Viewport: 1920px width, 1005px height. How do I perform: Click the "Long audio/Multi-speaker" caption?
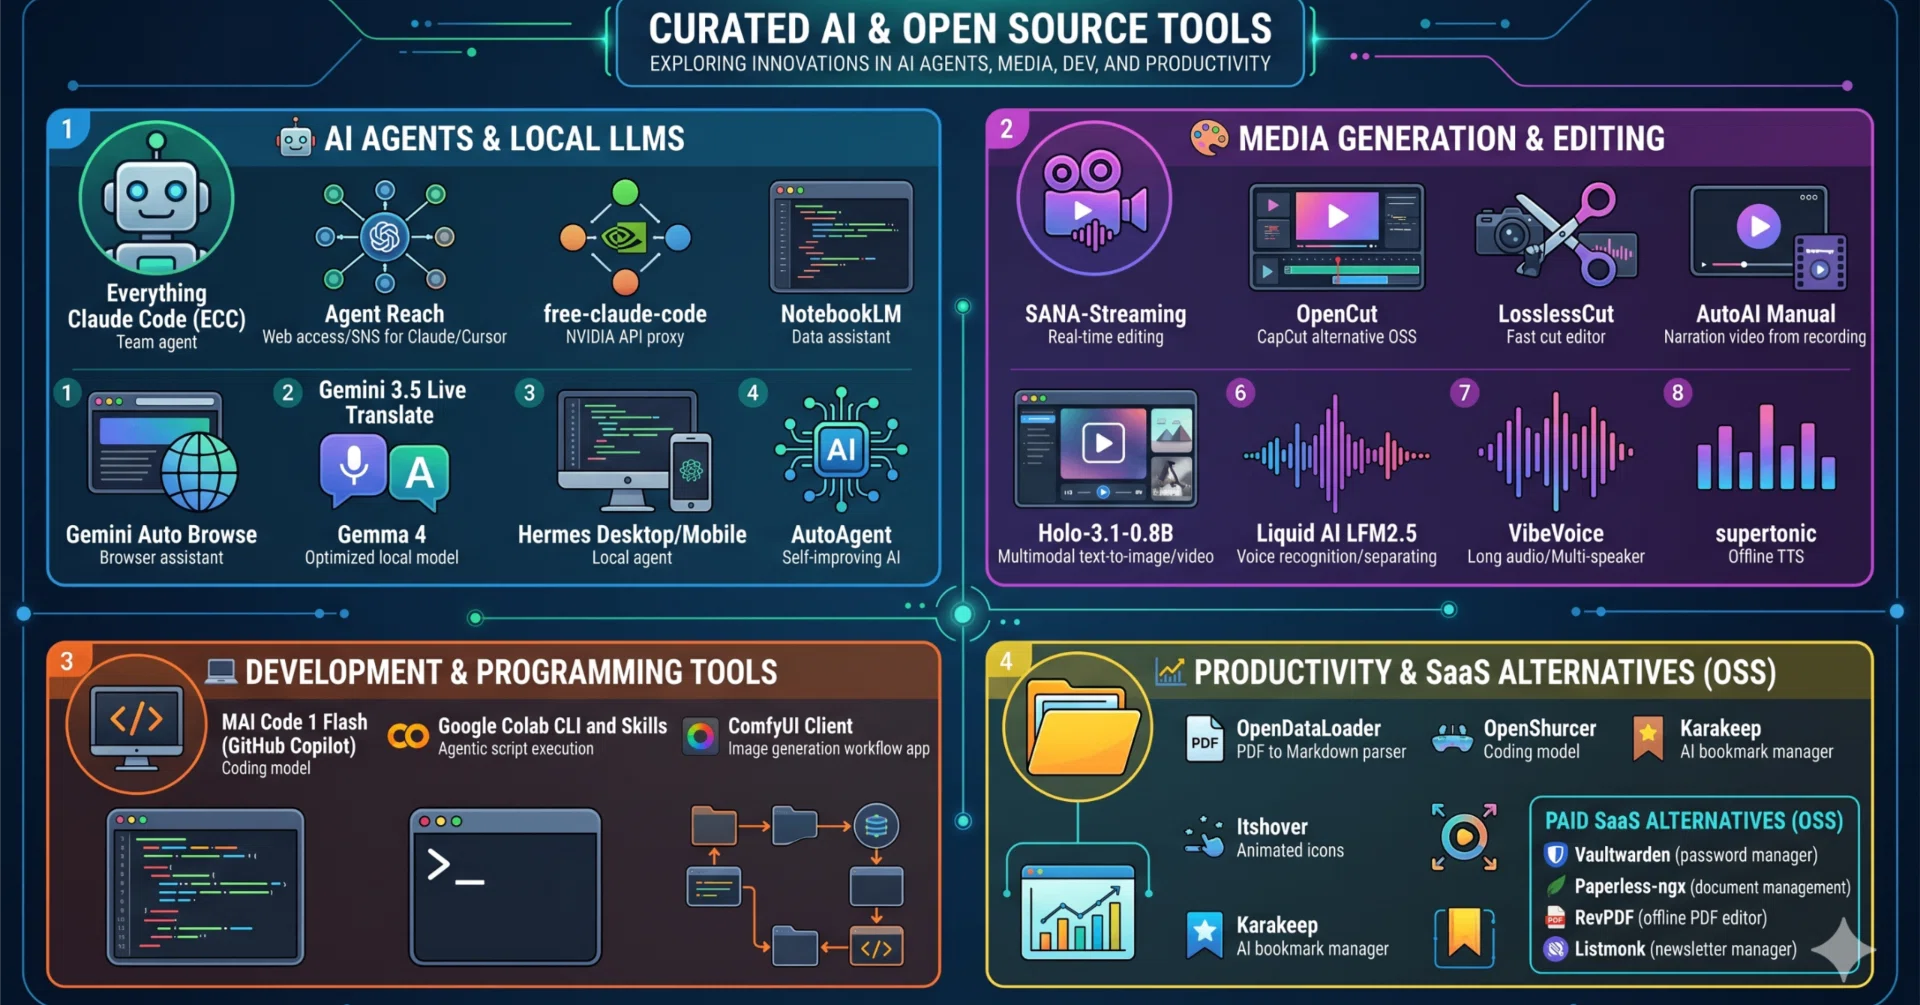1556,557
